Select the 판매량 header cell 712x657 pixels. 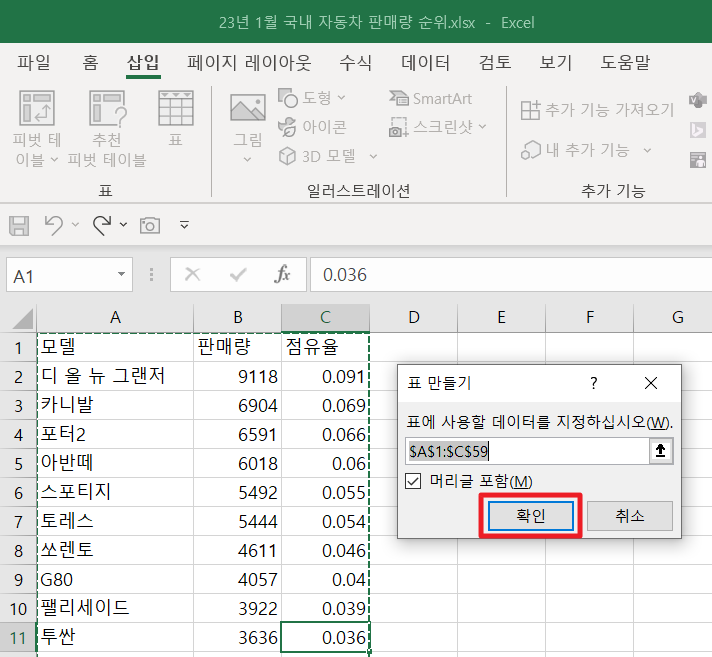[237, 347]
